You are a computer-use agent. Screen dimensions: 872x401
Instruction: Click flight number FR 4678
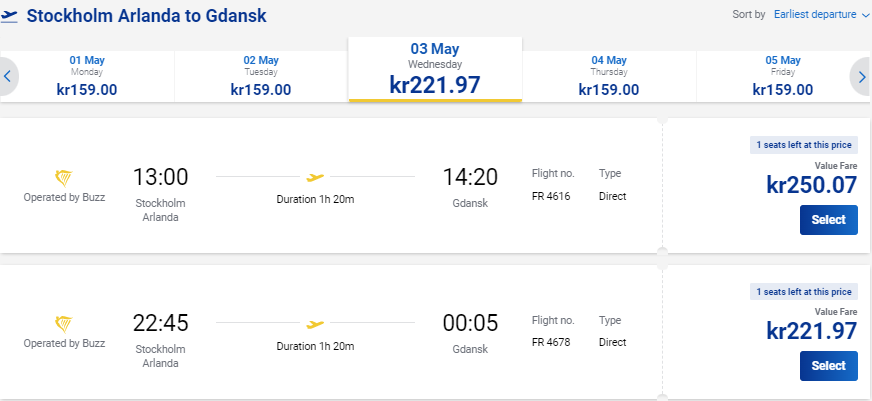click(x=551, y=343)
